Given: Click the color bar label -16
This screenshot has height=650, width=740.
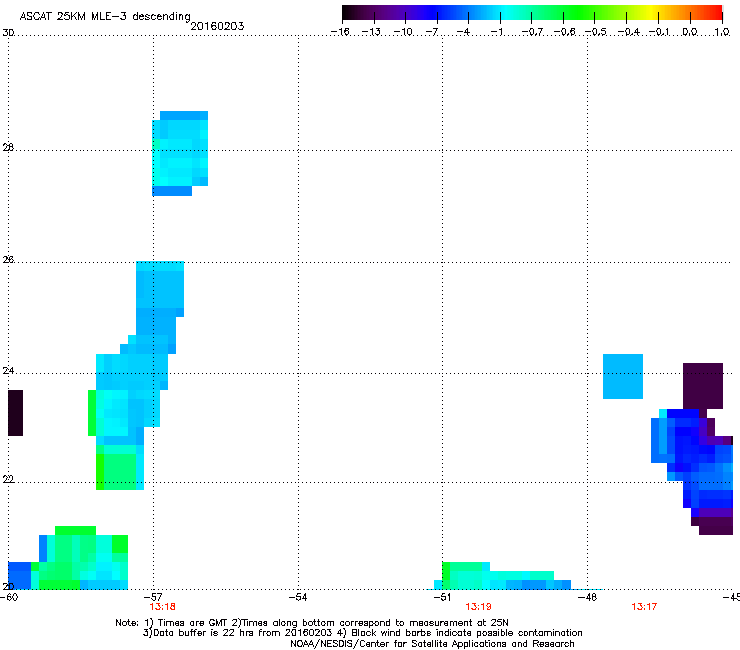Looking at the screenshot, I should pos(340,32).
